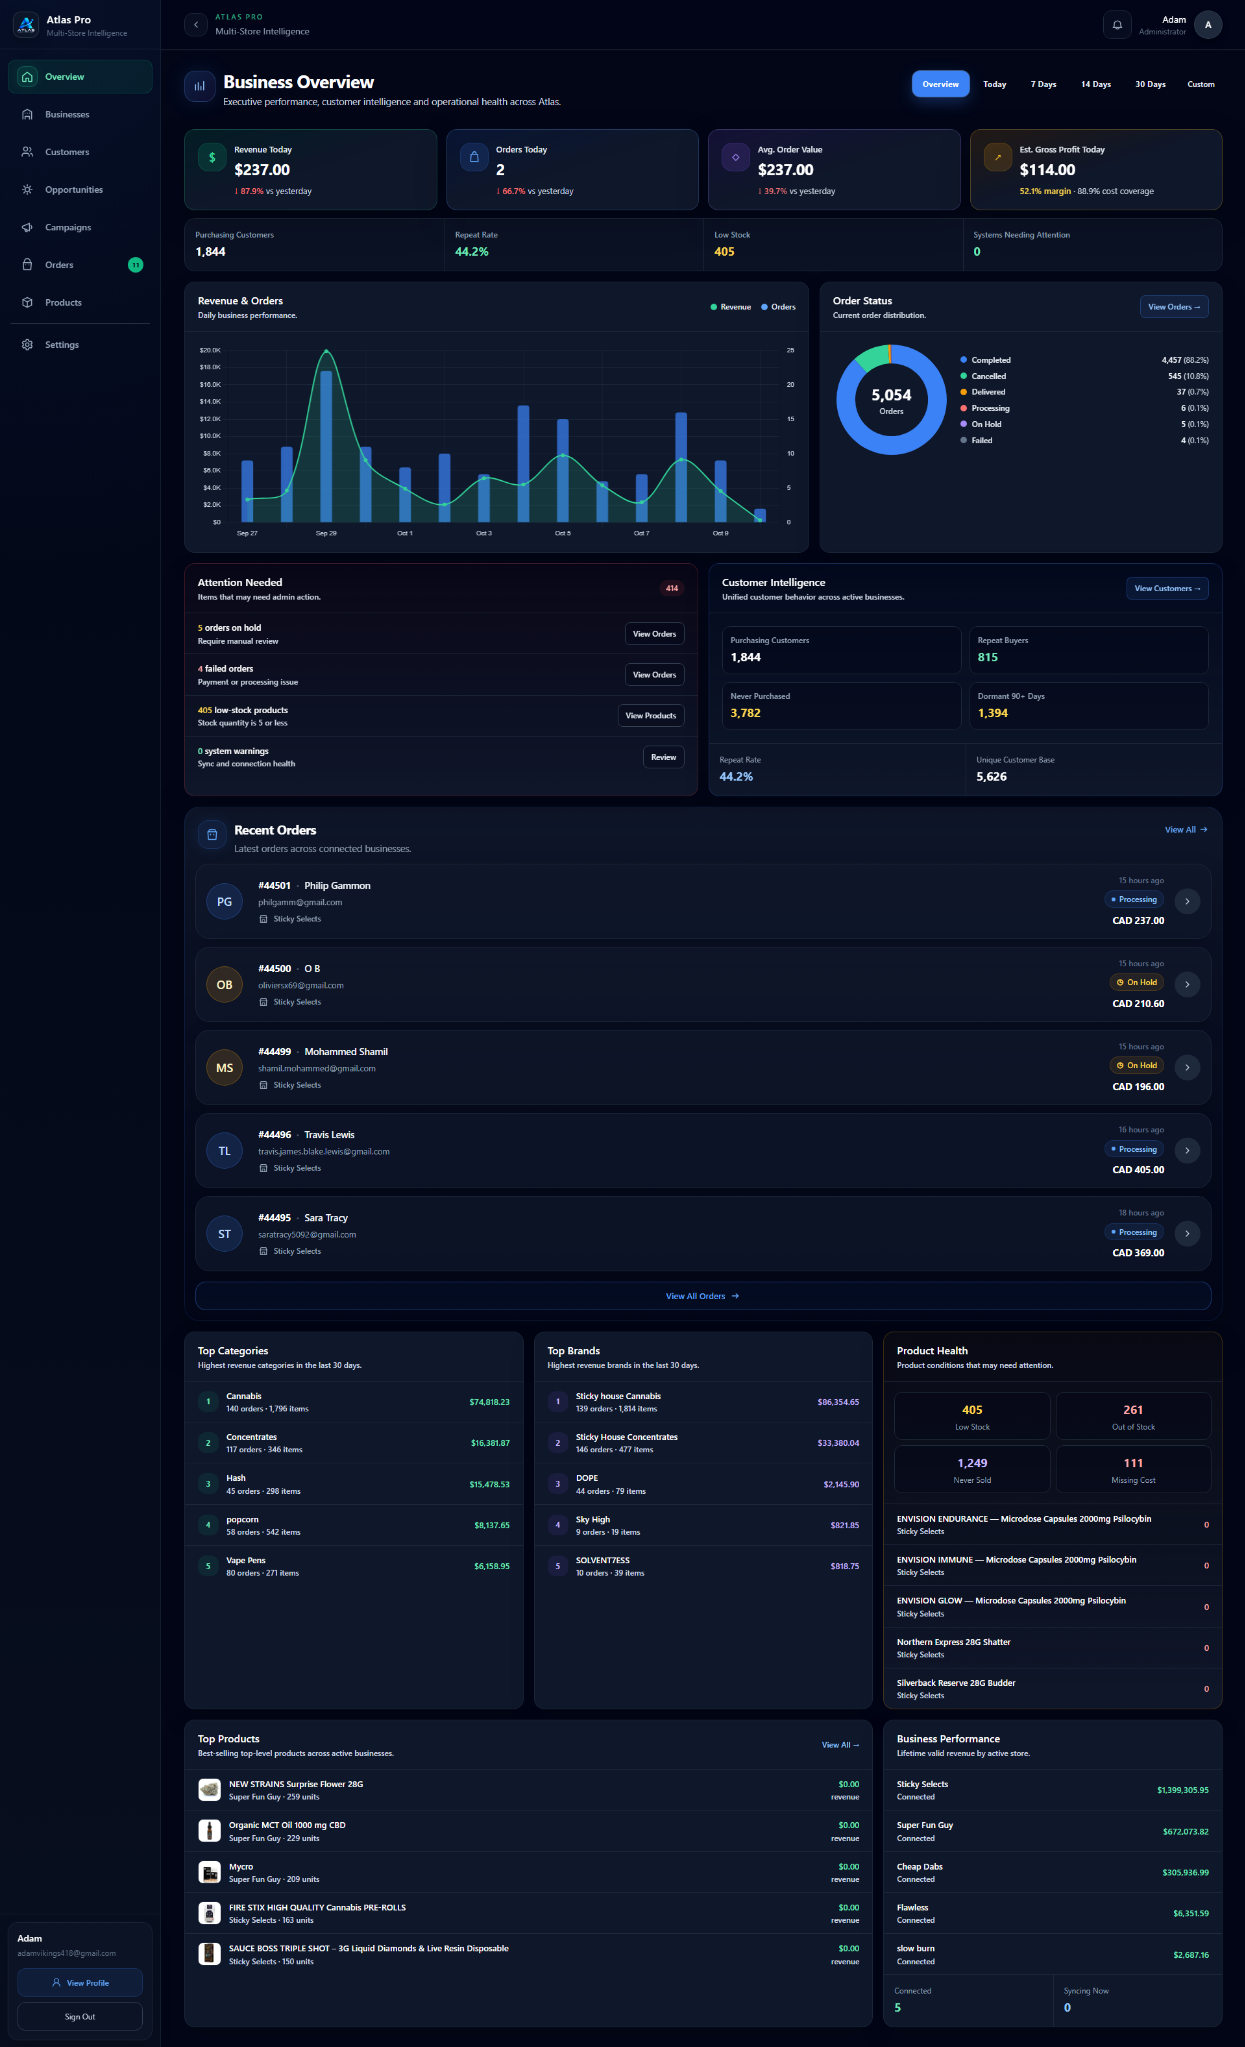1245x2047 pixels.
Task: Click the View All Orders button
Action: click(703, 1296)
